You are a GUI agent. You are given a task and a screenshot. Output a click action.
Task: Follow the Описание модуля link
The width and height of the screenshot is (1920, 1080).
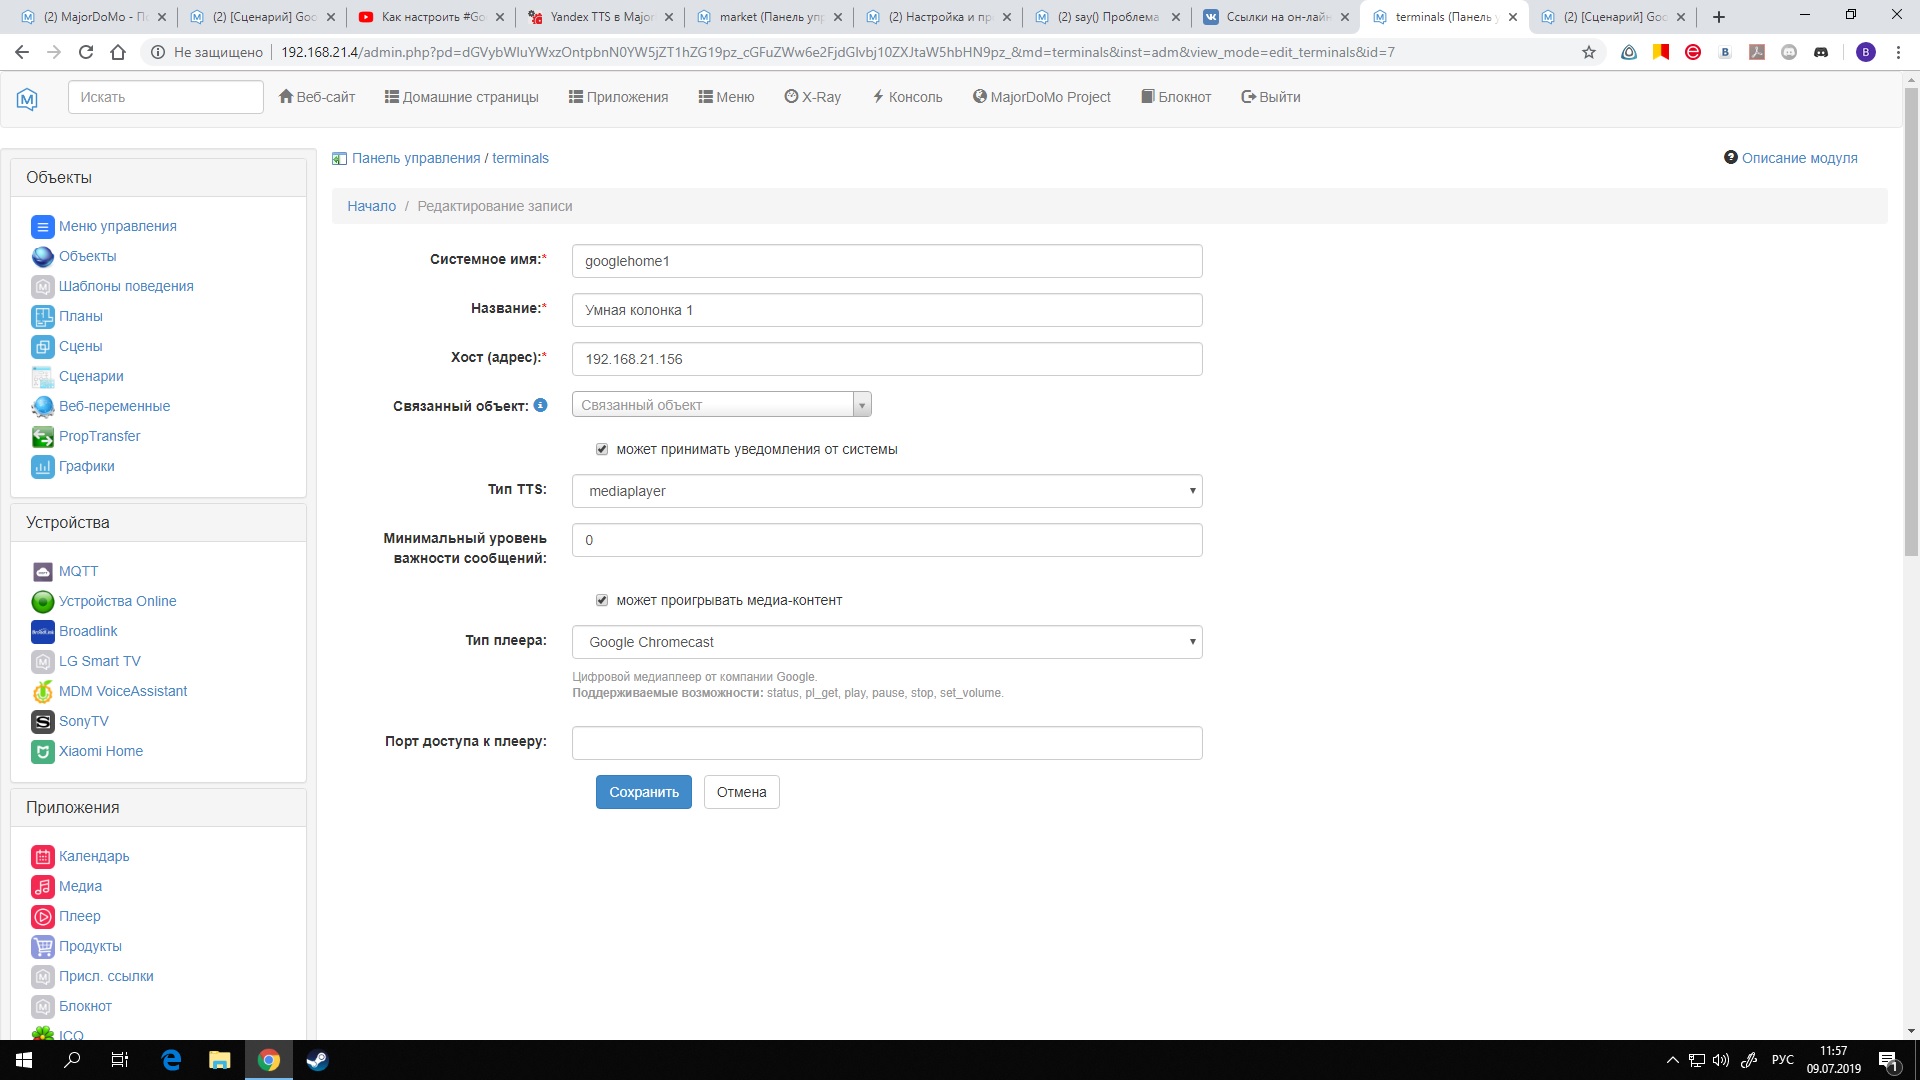point(1798,158)
